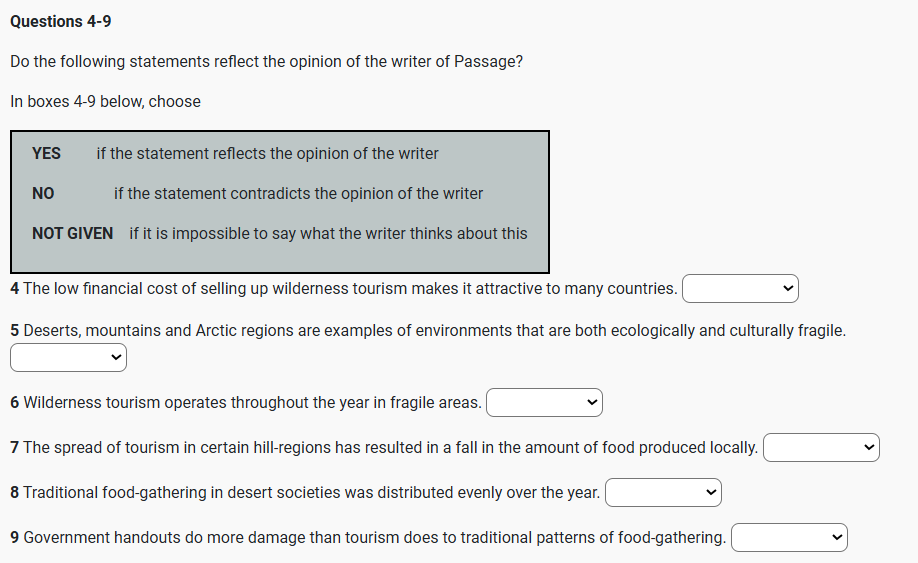Expand the question 8 answer selector
Viewport: 918px width, 563px height.
[x=663, y=493]
